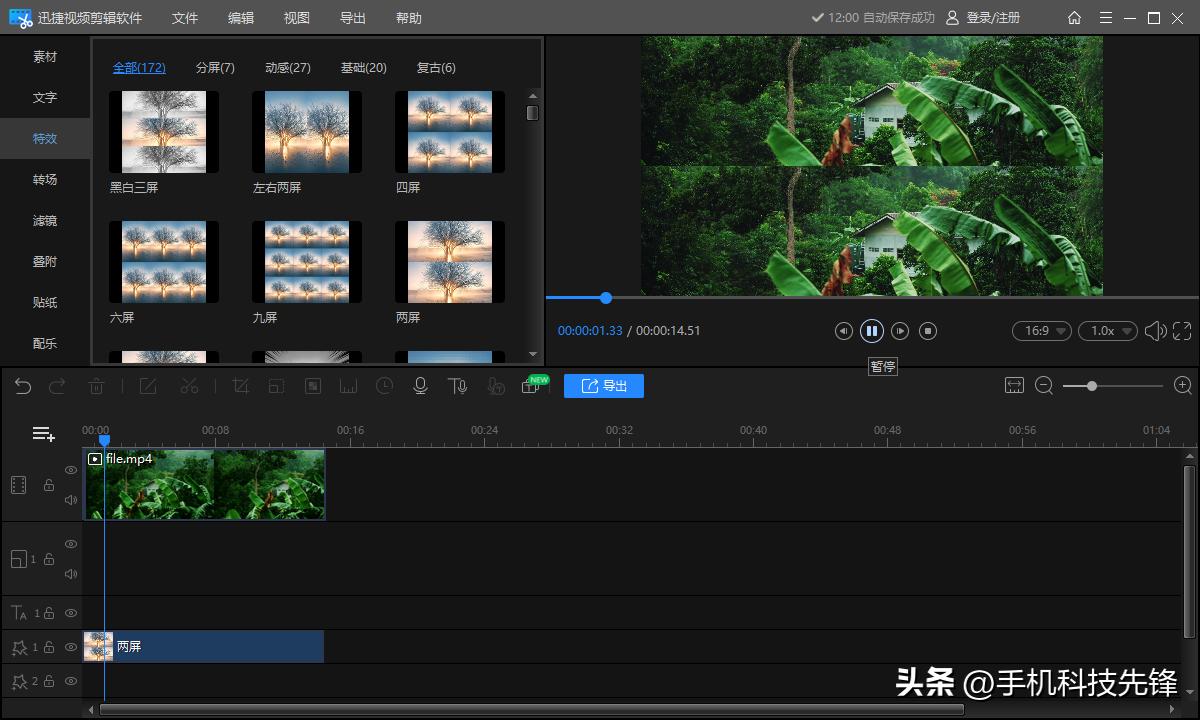Open the 文件 menu
The height and width of the screenshot is (720, 1200).
[x=185, y=18]
